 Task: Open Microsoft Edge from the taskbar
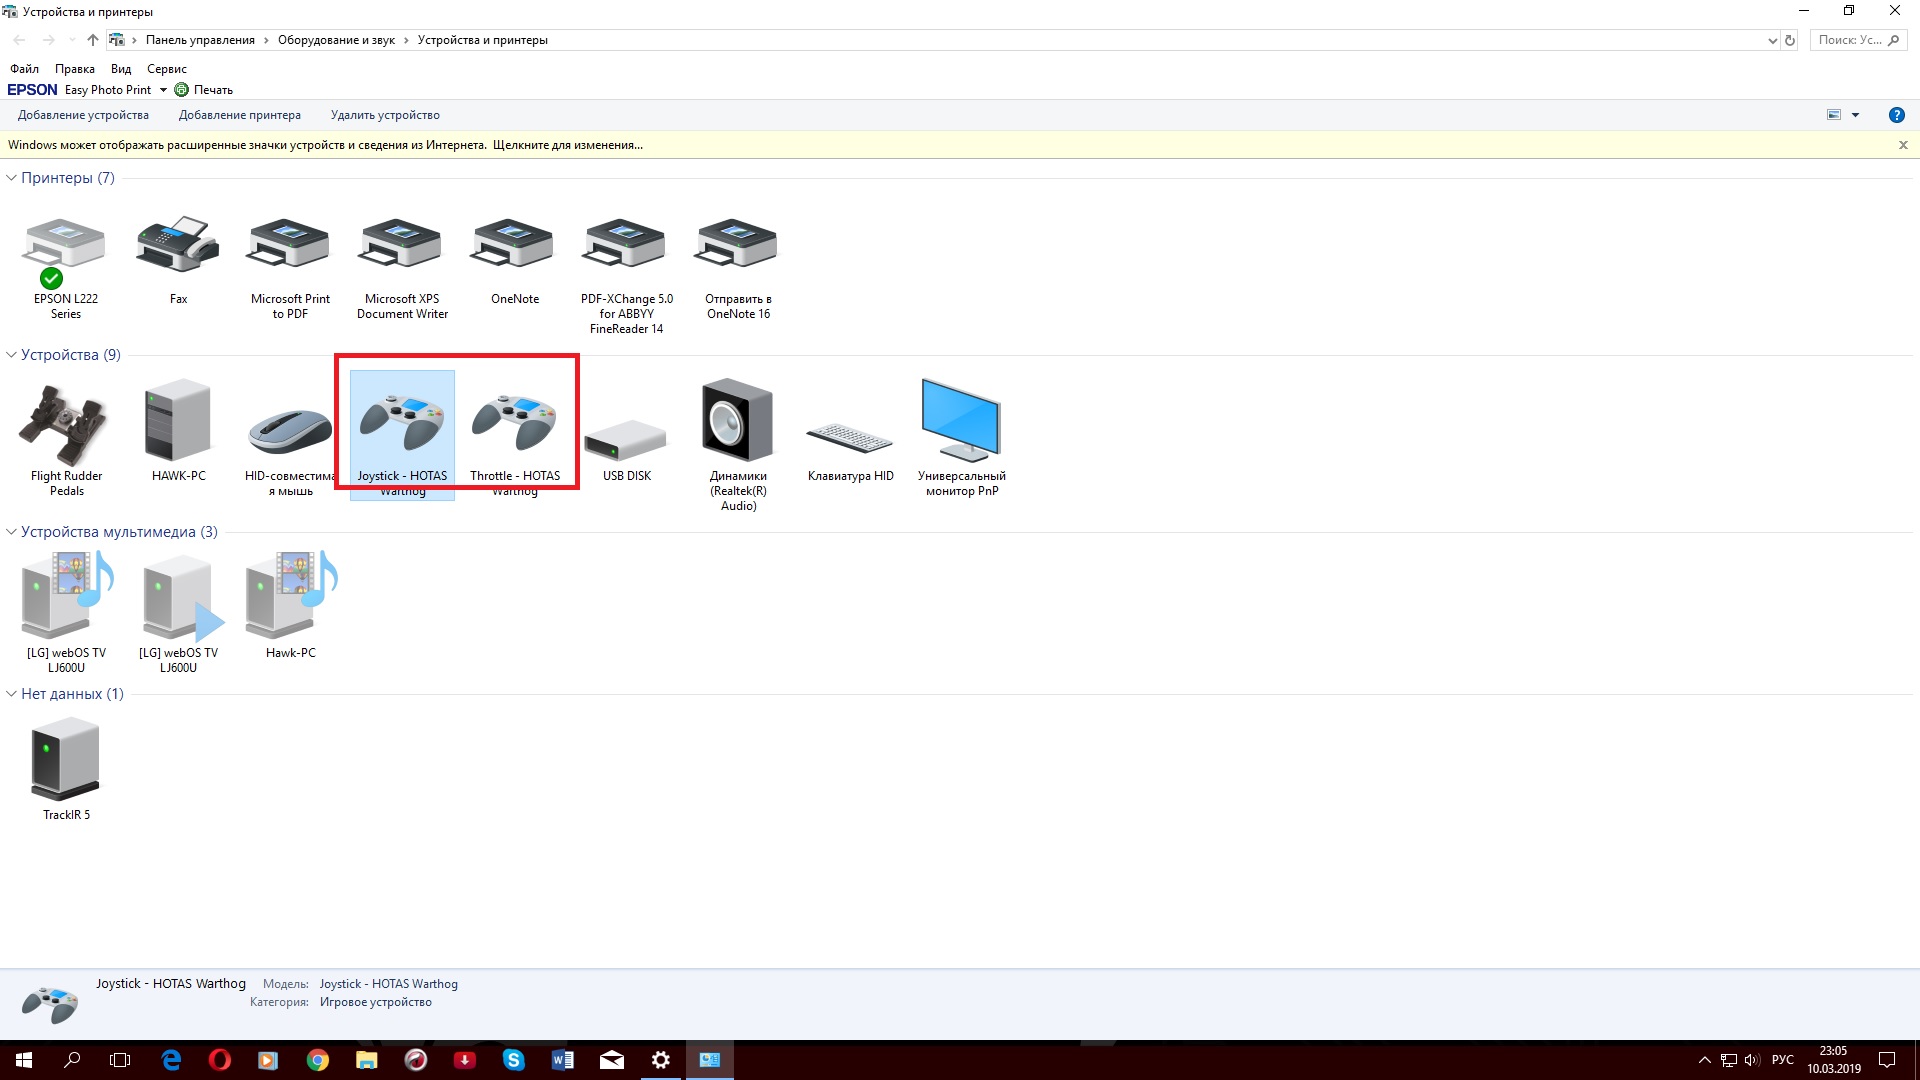[x=171, y=1060]
